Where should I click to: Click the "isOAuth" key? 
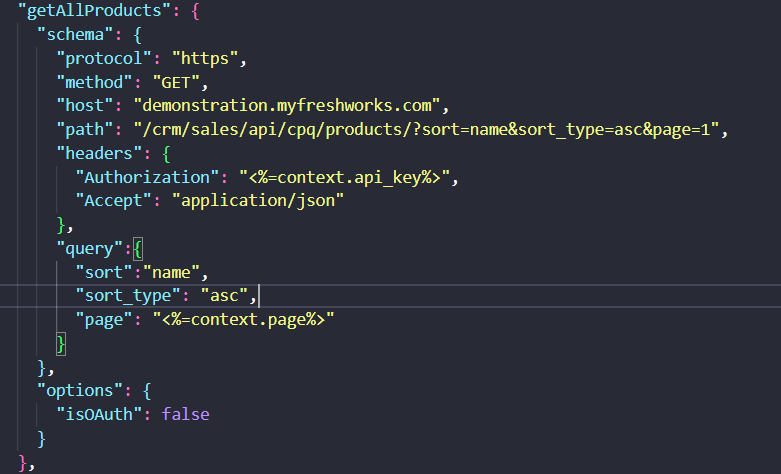point(99,414)
